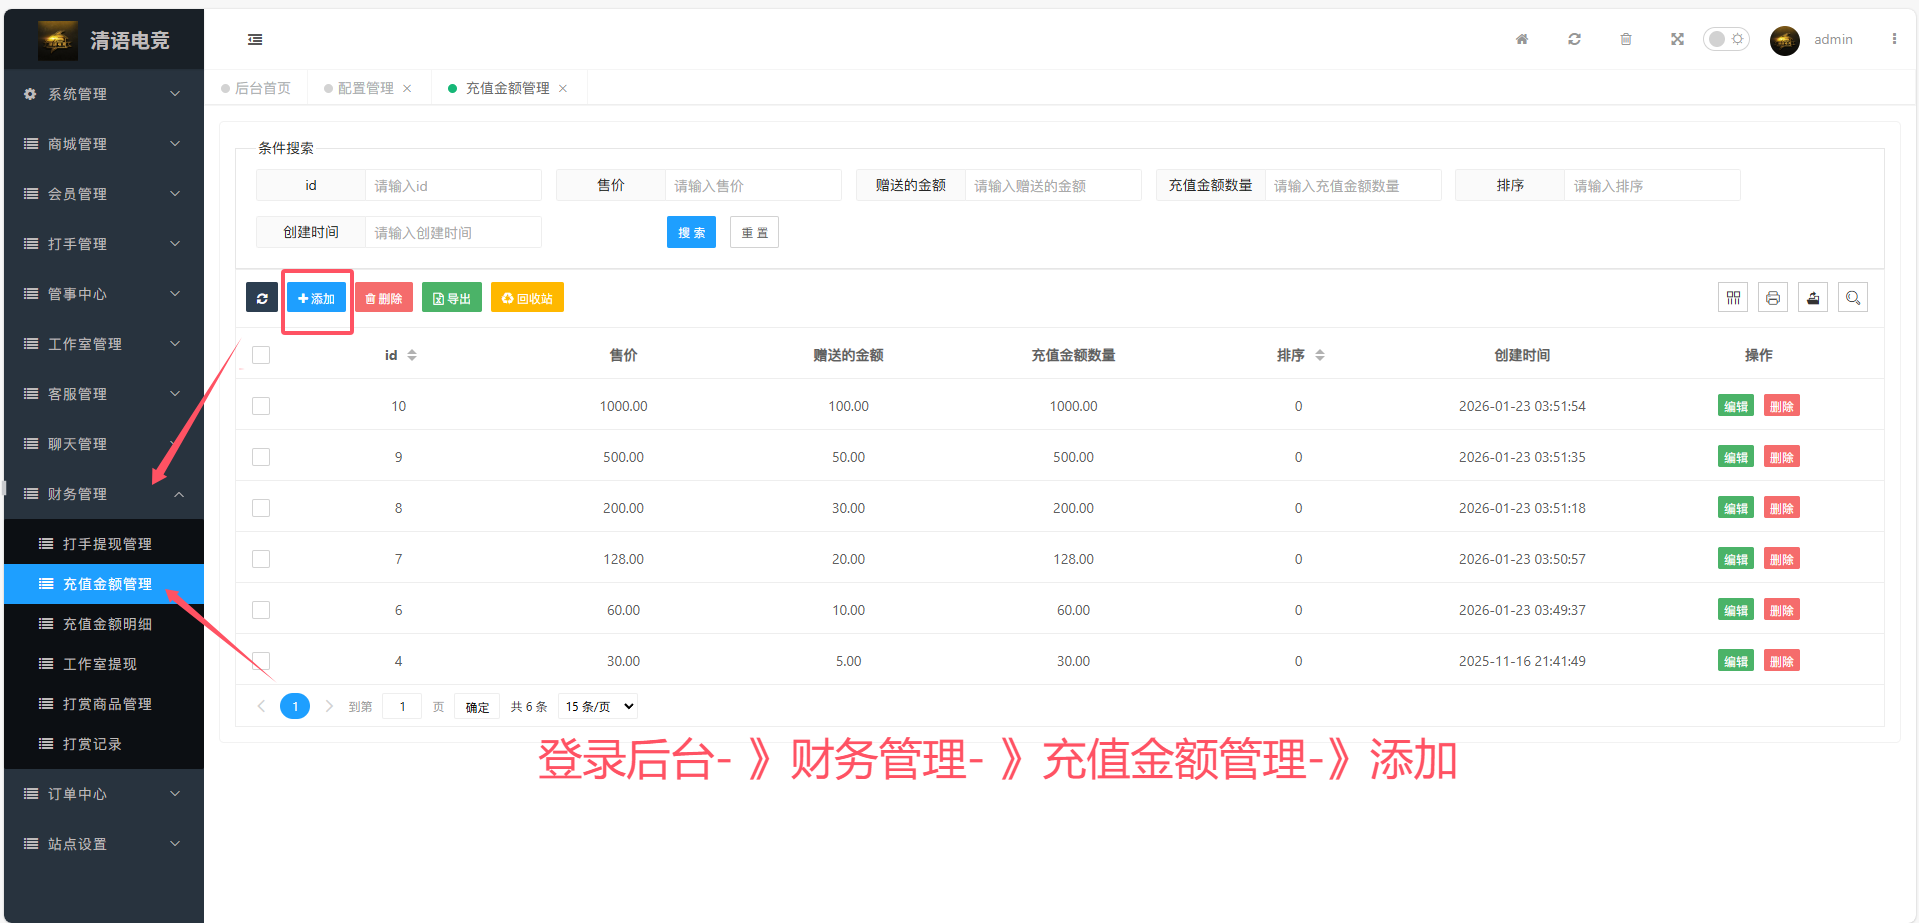Check the select-all checkbox in table header
Viewport: 1919px width, 923px height.
click(x=261, y=355)
